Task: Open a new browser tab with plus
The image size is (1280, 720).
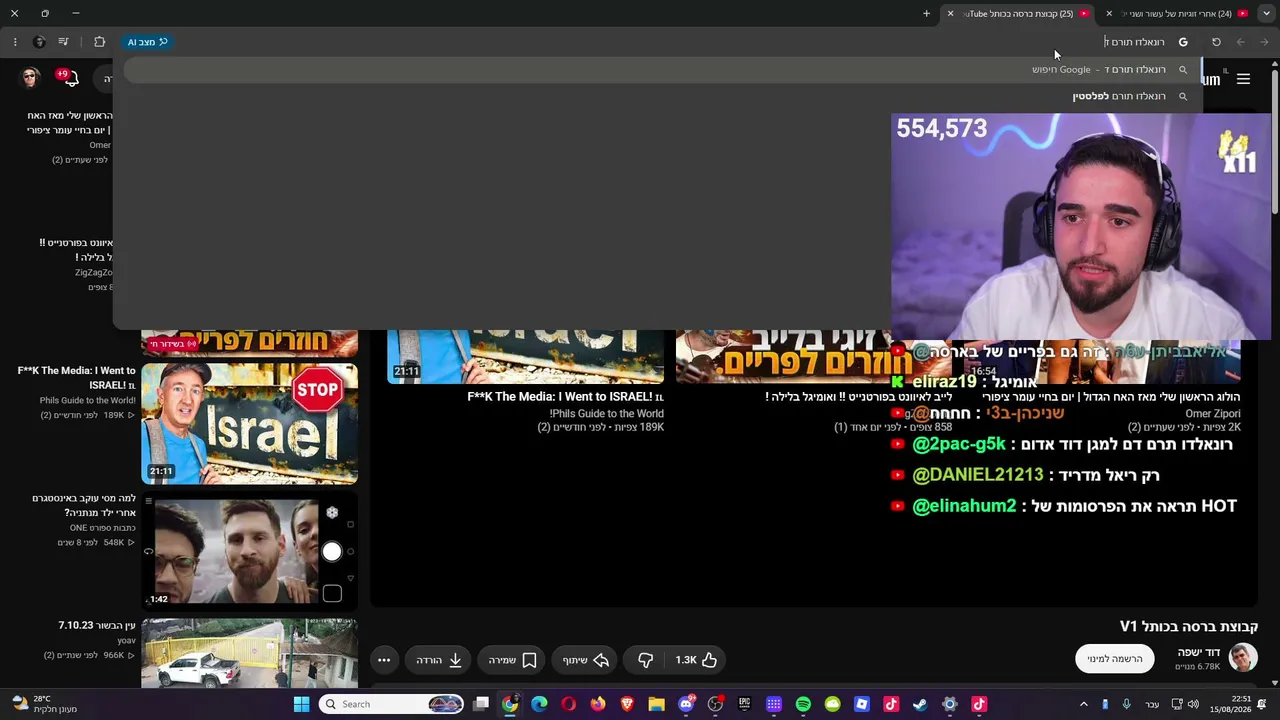Action: point(926,14)
